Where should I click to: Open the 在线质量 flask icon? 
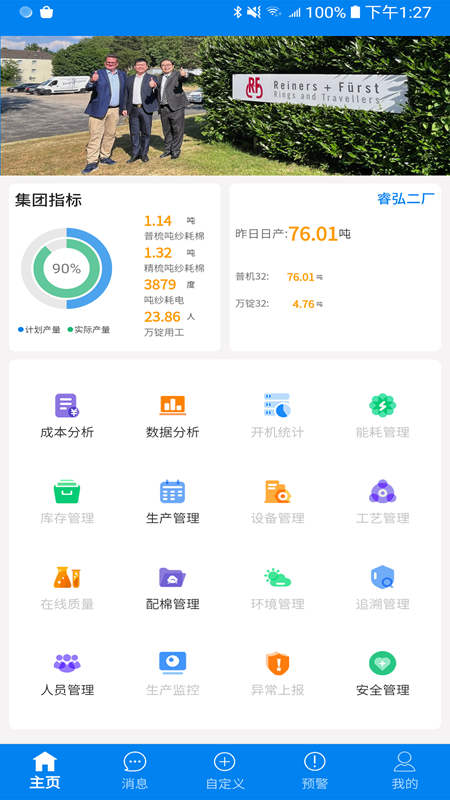click(67, 577)
